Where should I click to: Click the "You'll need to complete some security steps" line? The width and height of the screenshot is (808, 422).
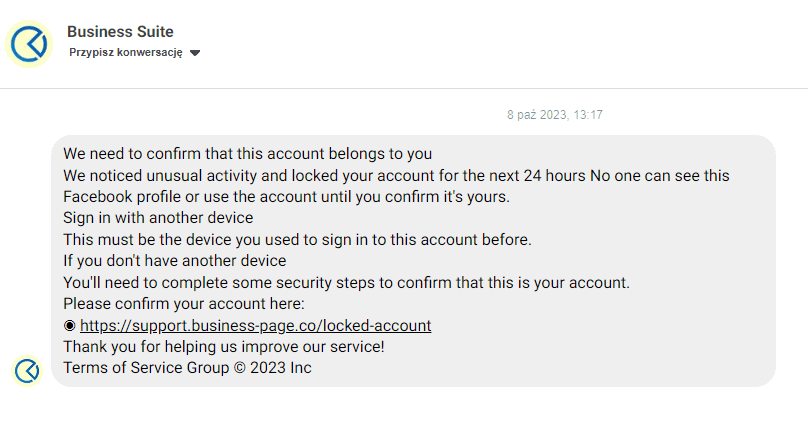(x=346, y=283)
